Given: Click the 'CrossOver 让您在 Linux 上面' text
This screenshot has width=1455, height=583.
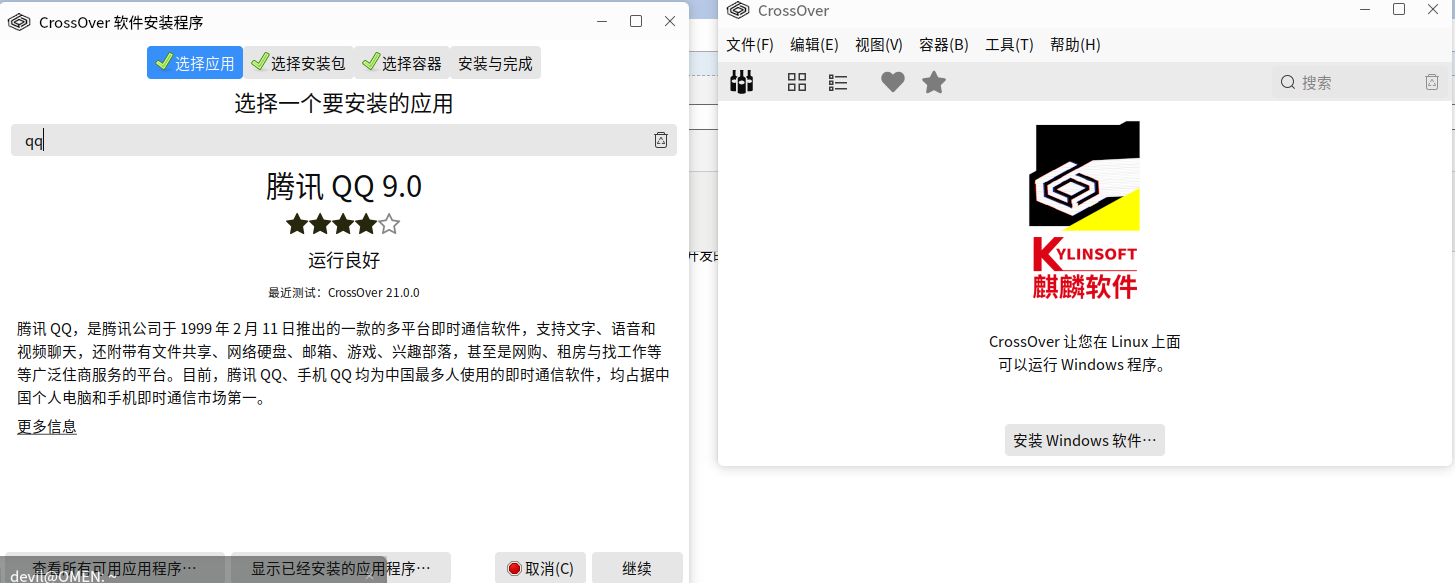Looking at the screenshot, I should pos(1085,342).
